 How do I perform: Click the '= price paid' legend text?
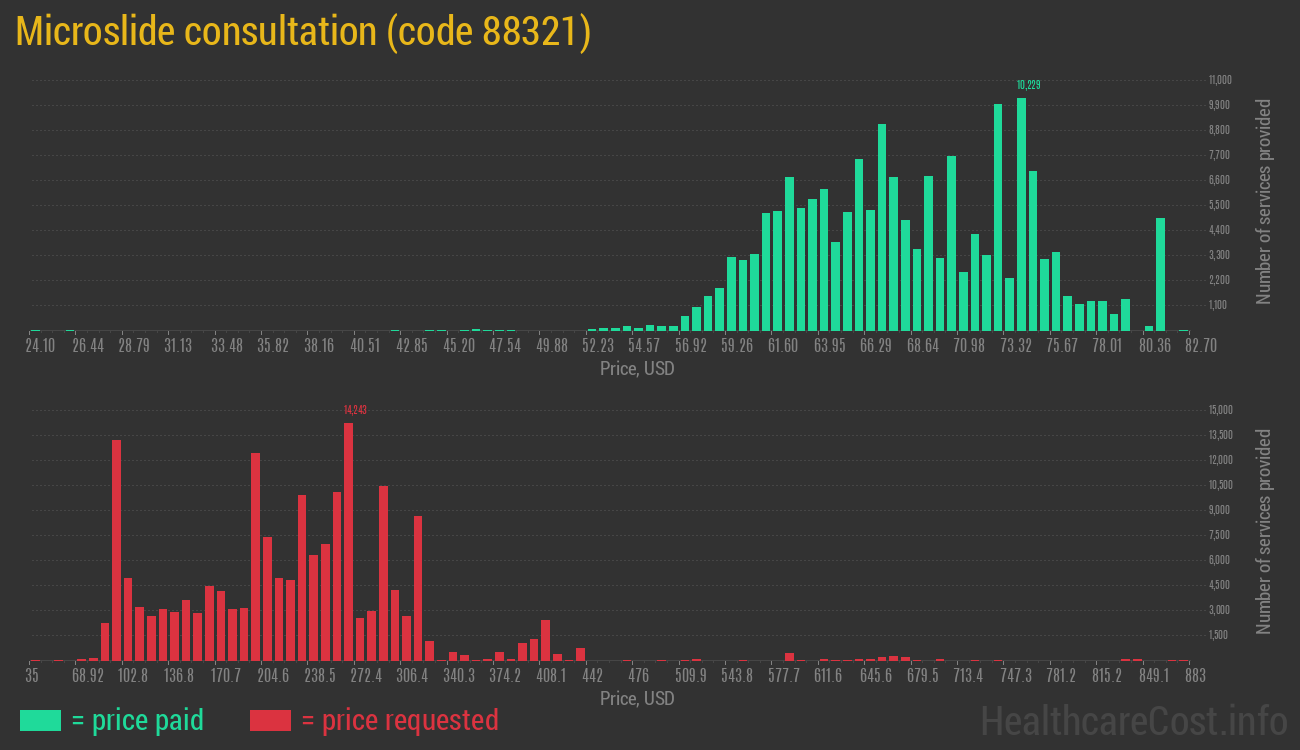pyautogui.click(x=138, y=720)
